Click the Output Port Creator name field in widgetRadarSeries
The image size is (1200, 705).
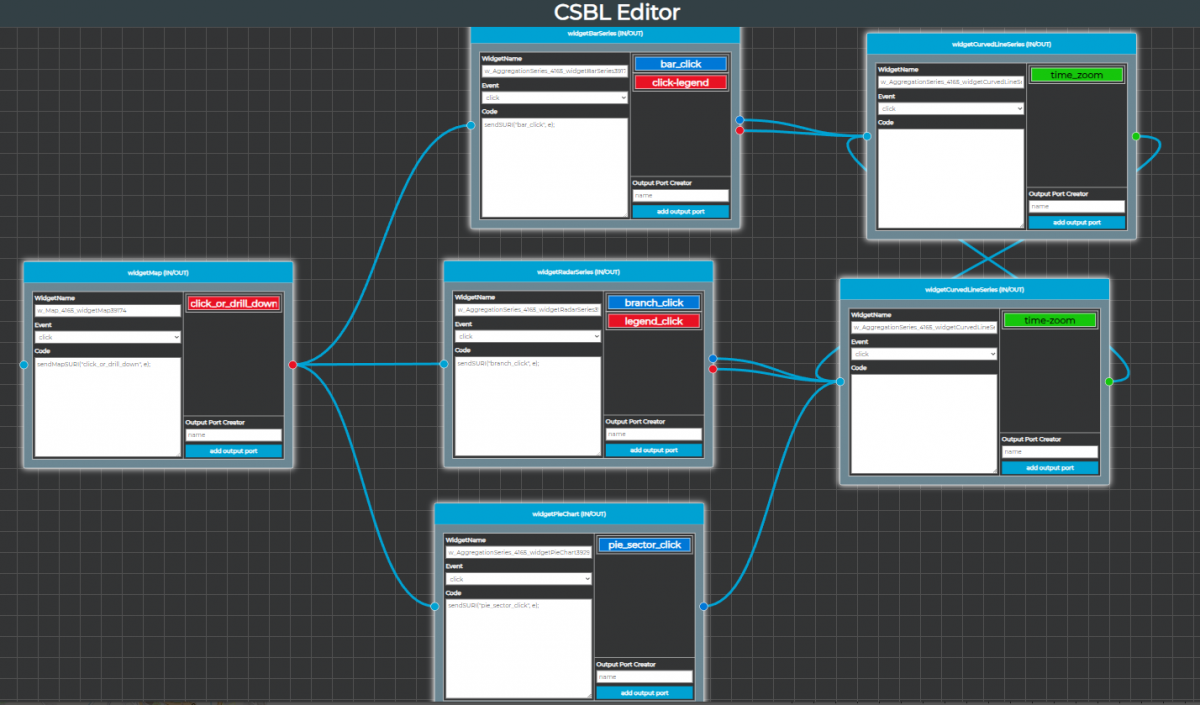click(x=654, y=435)
